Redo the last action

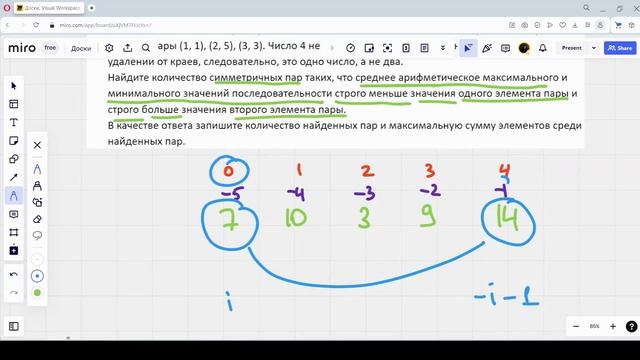(14, 292)
